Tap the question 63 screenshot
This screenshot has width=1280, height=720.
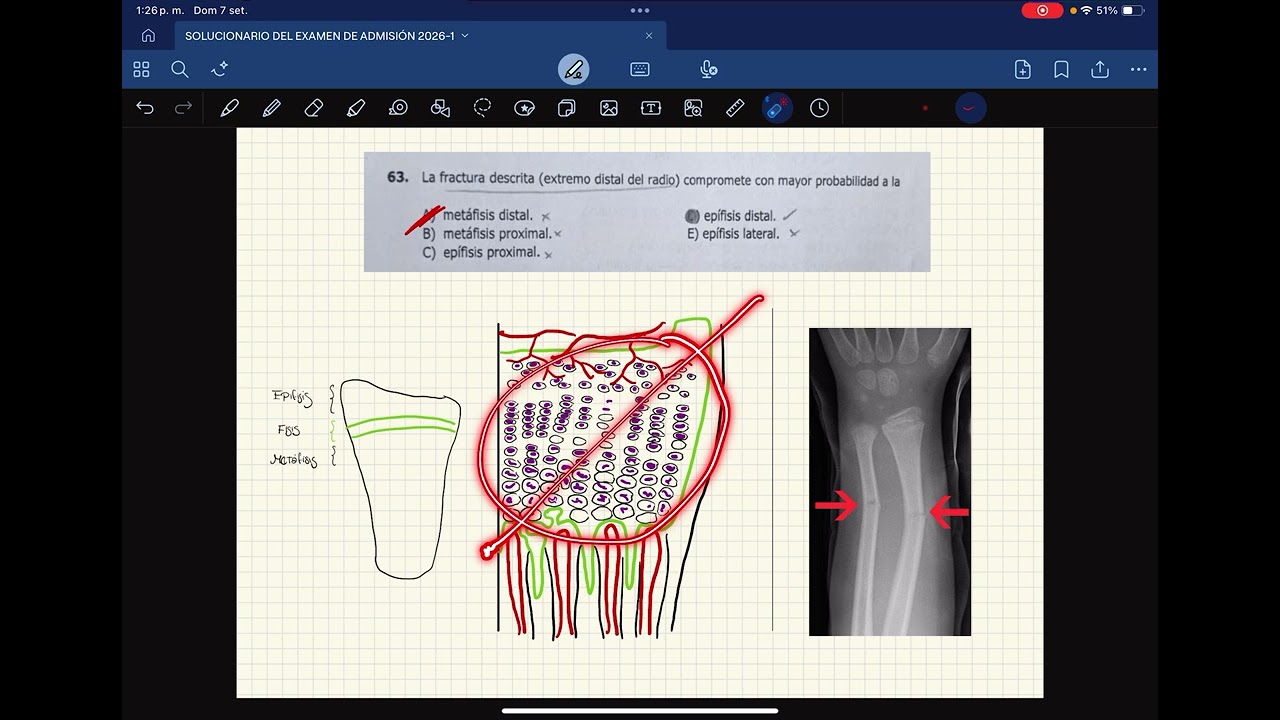(647, 212)
